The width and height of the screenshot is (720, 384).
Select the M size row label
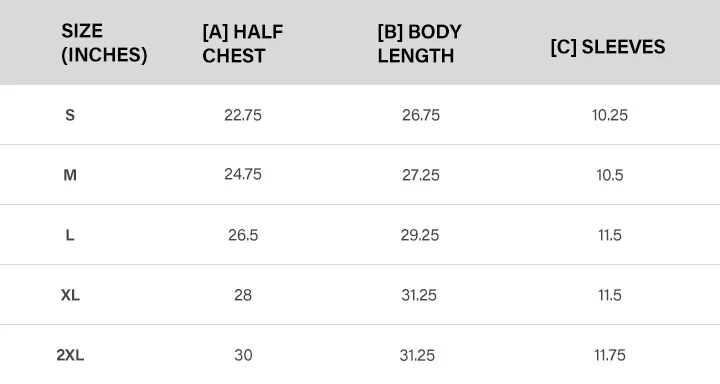(x=70, y=175)
